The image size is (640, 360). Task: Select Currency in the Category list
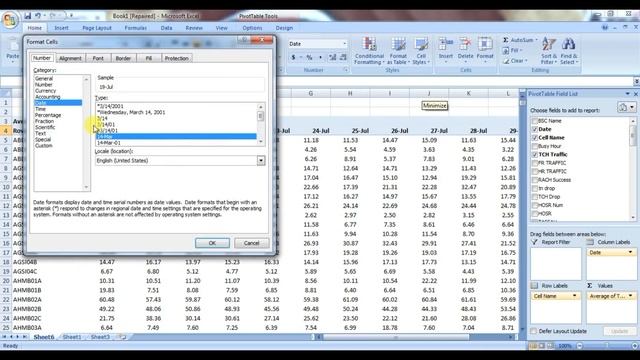(x=45, y=91)
